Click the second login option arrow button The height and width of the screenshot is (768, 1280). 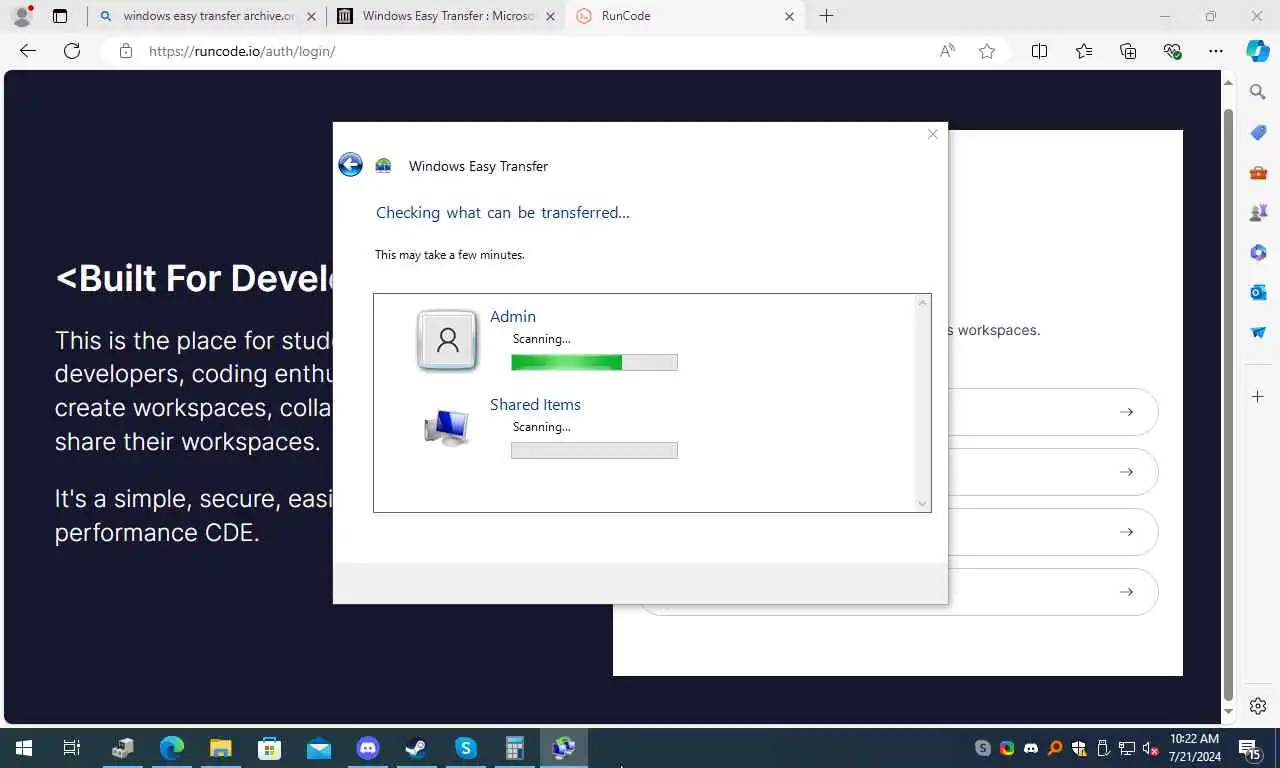click(1126, 472)
